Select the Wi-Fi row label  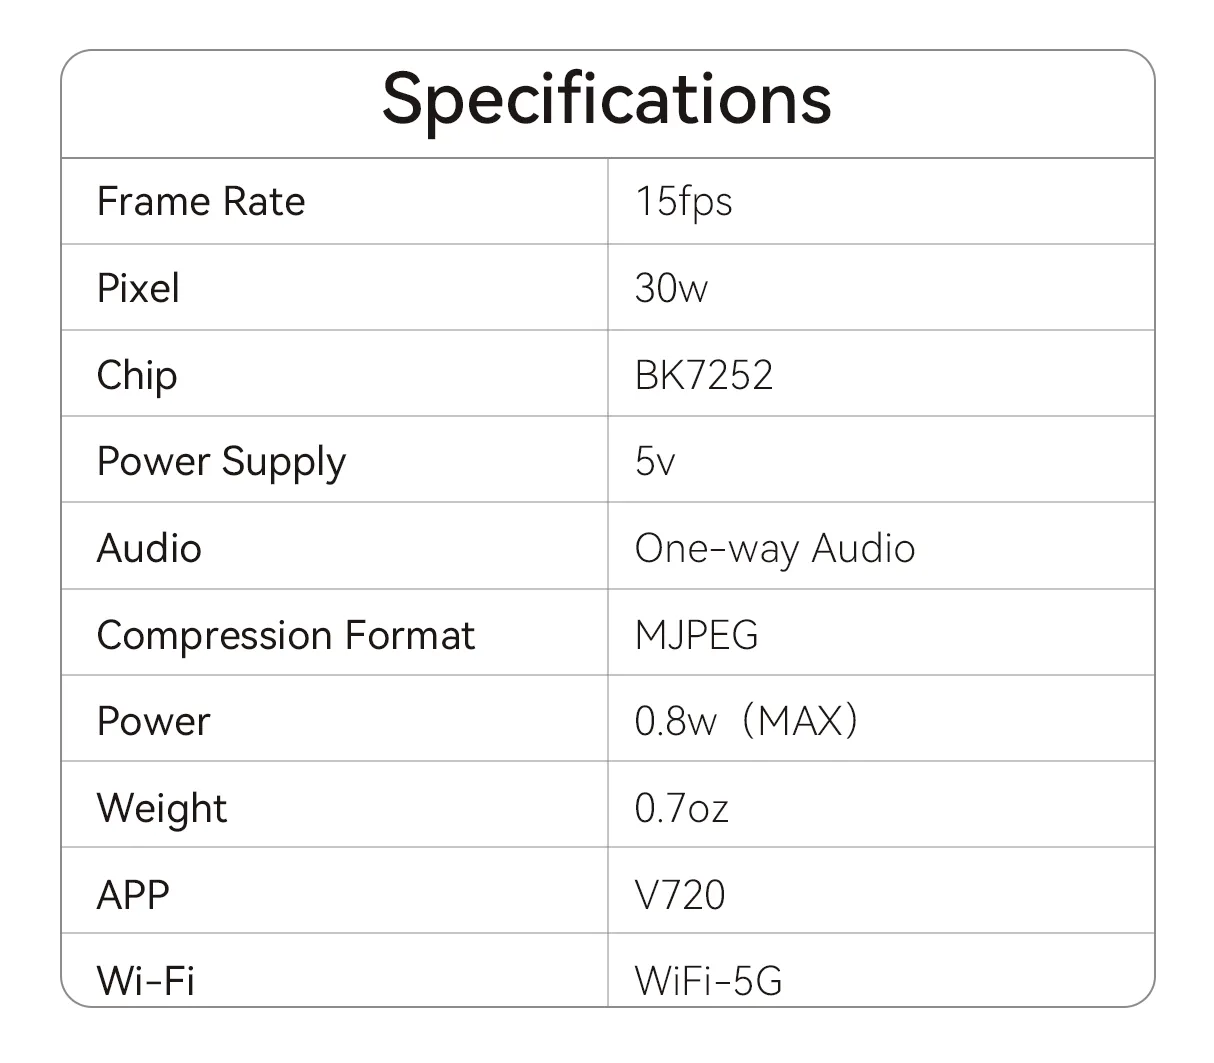pos(146,980)
